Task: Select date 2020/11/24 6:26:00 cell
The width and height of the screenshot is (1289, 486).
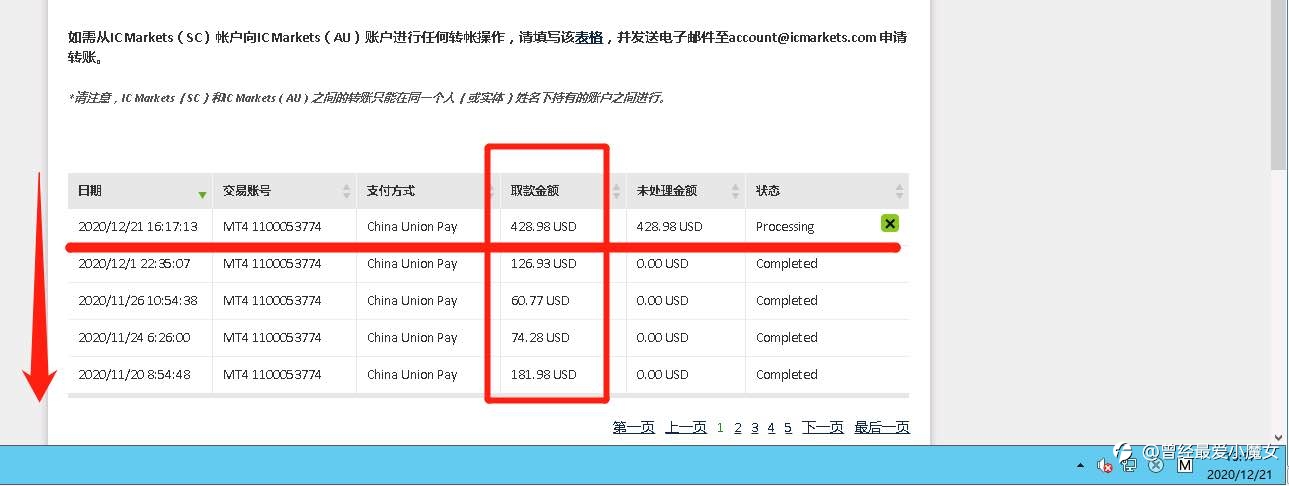Action: coord(134,338)
